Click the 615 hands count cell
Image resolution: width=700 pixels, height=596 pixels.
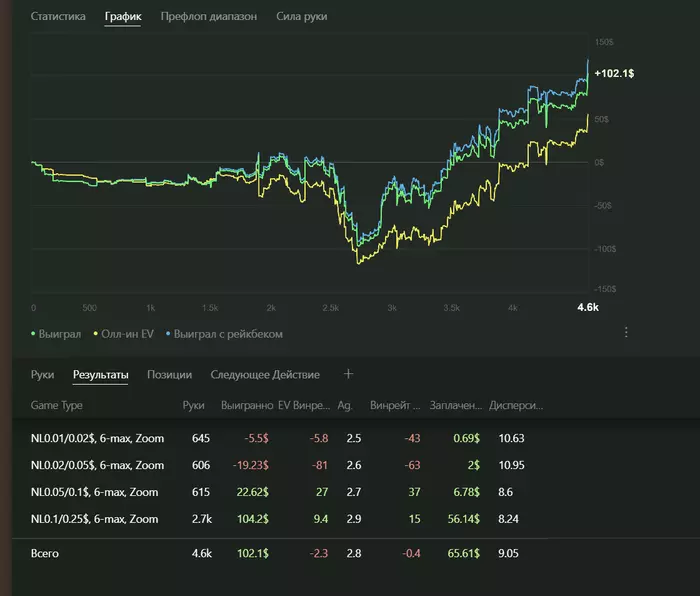tap(201, 492)
